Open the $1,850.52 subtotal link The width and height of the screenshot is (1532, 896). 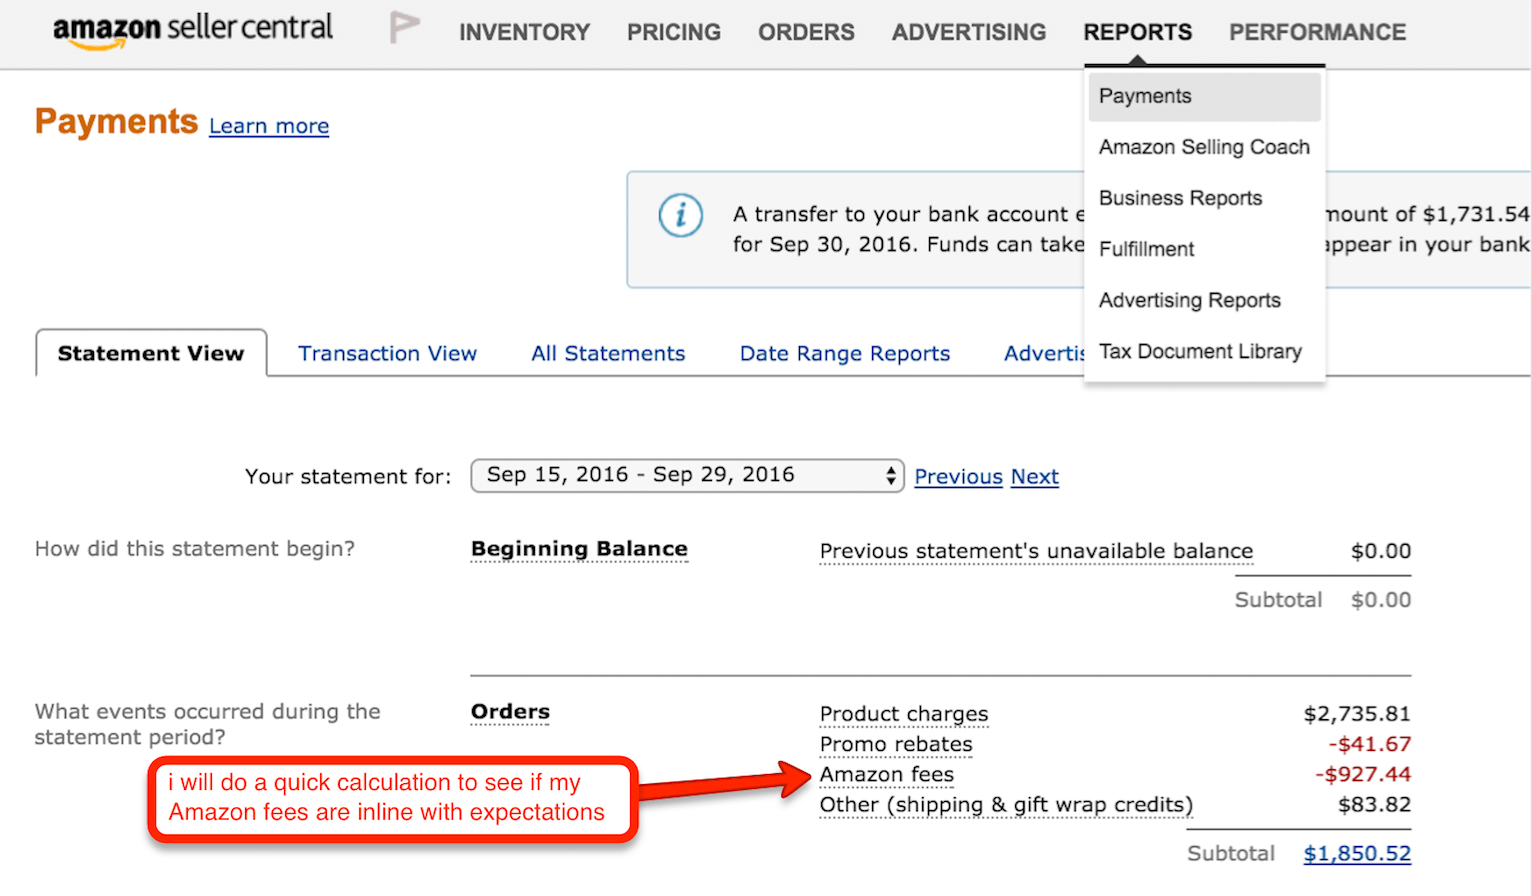pos(1356,853)
